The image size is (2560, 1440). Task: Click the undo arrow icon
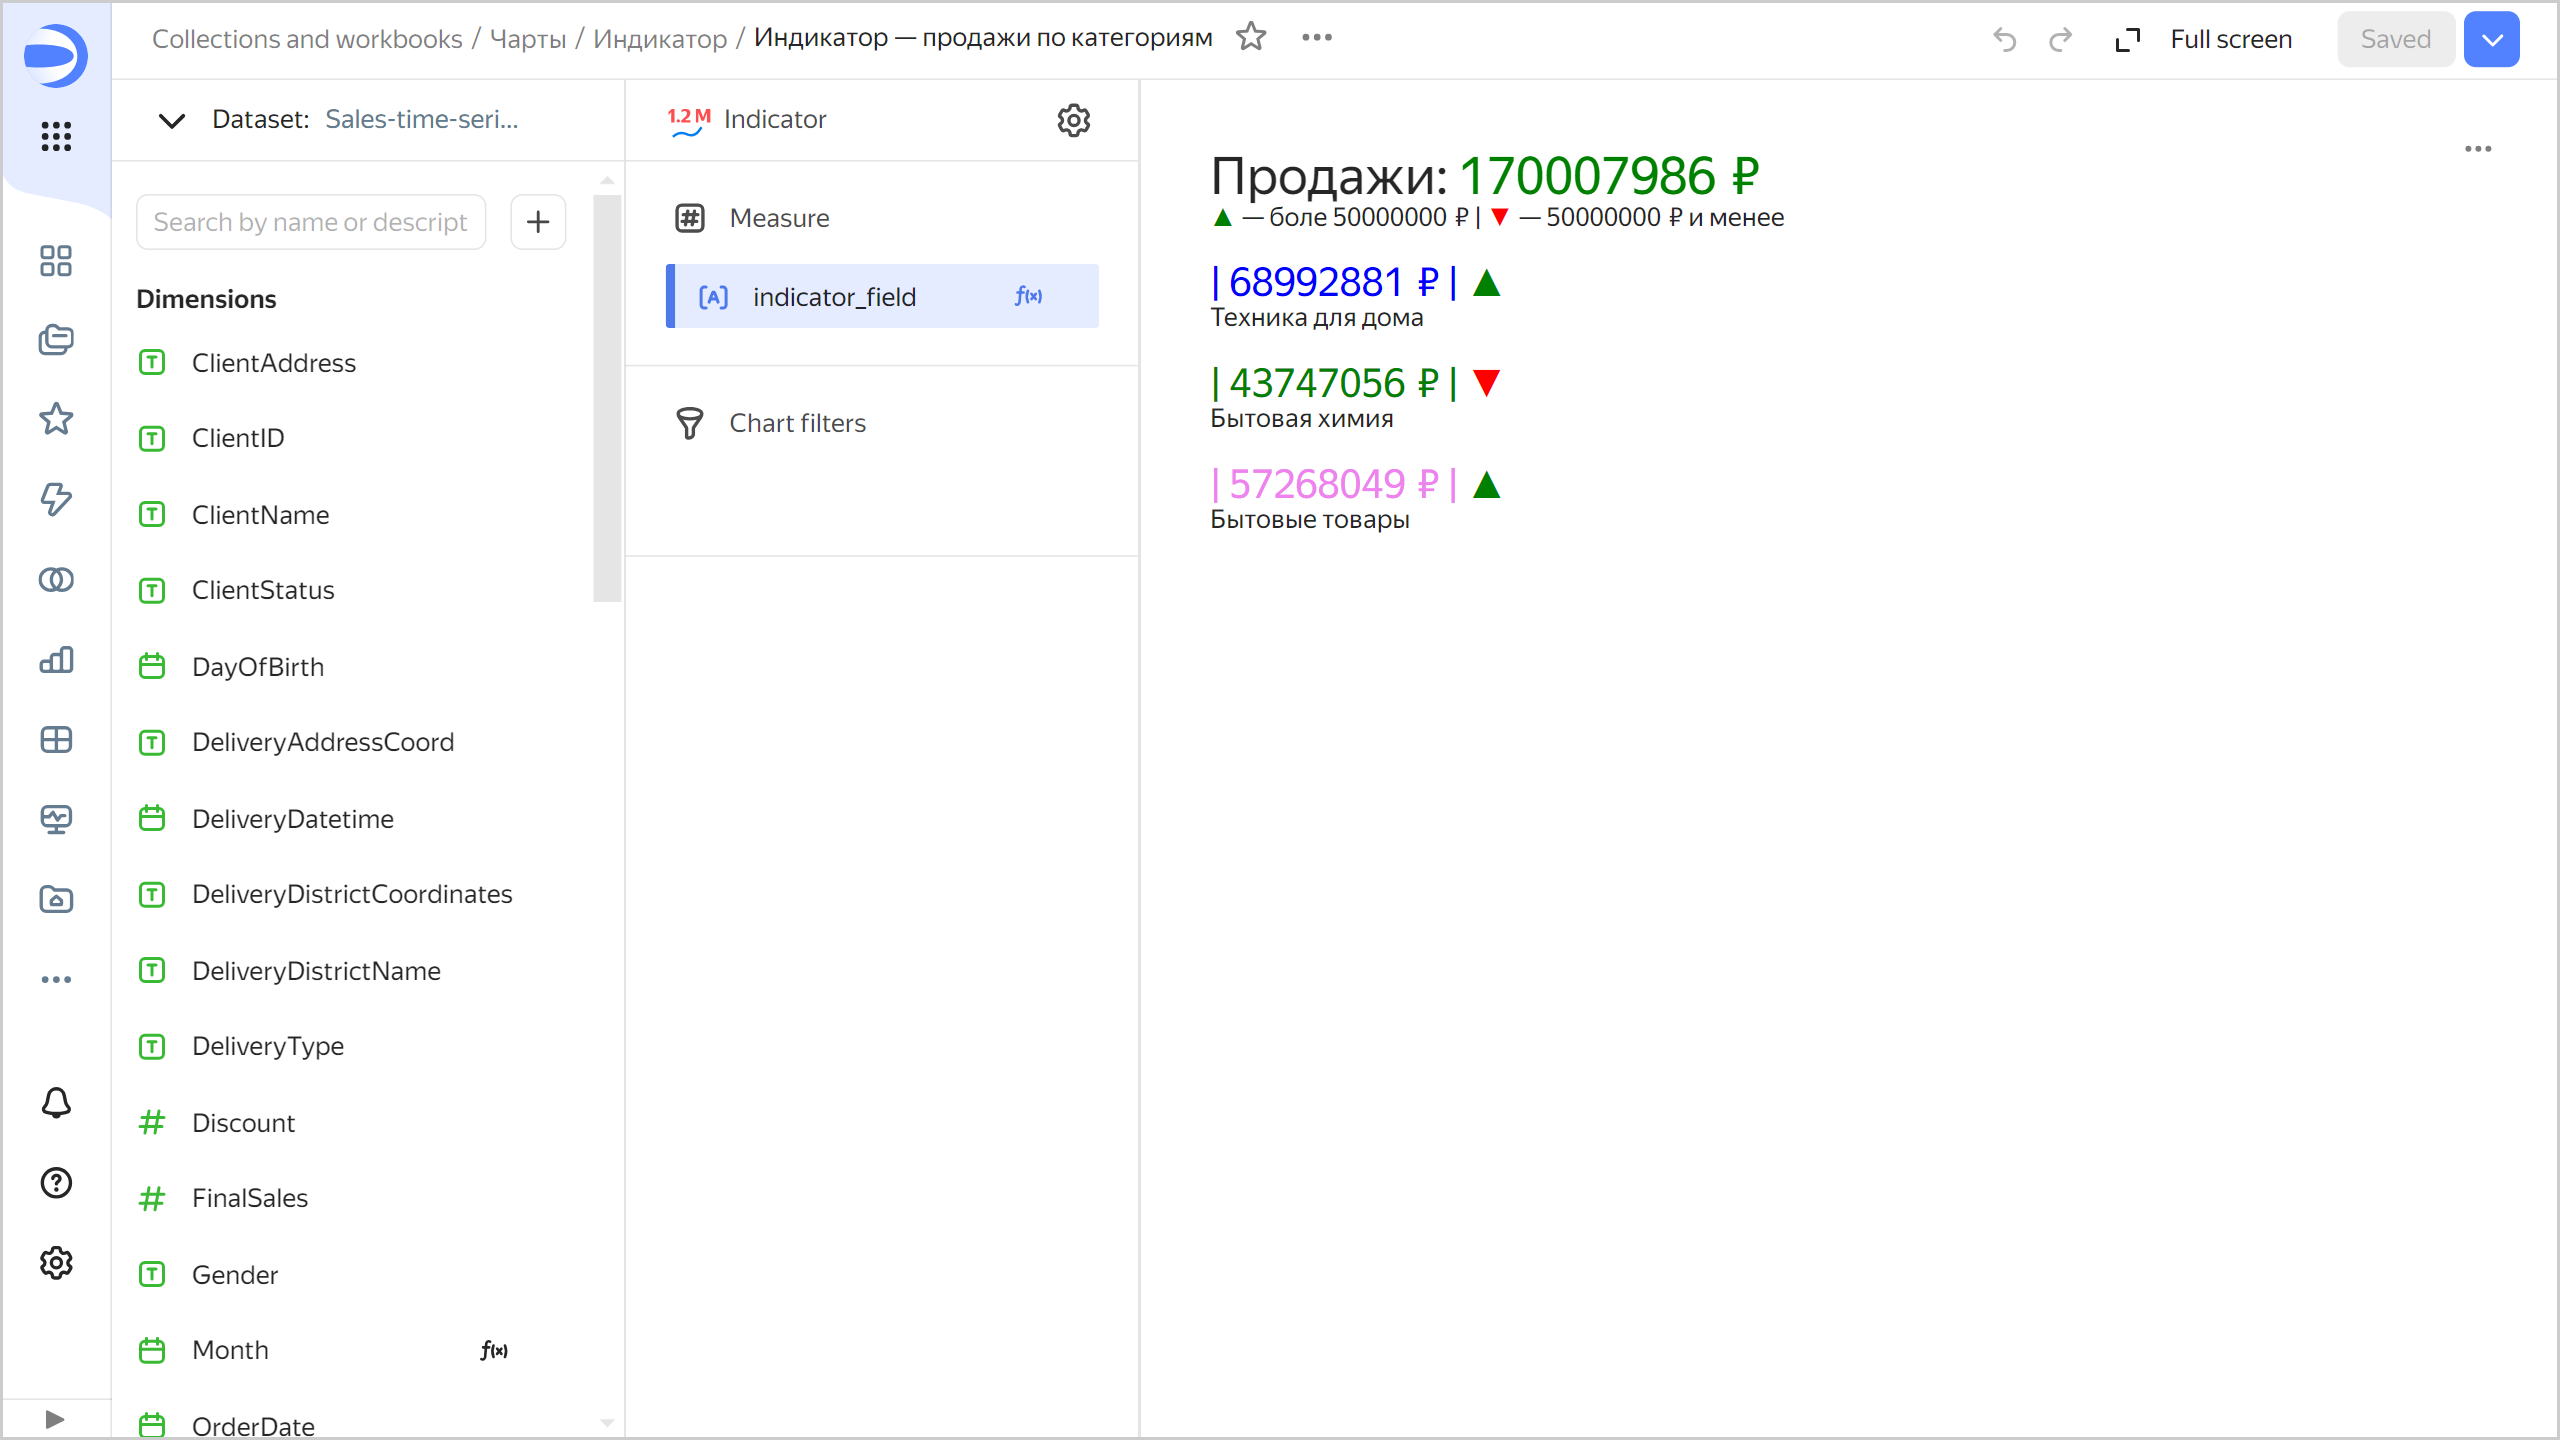(x=2004, y=40)
